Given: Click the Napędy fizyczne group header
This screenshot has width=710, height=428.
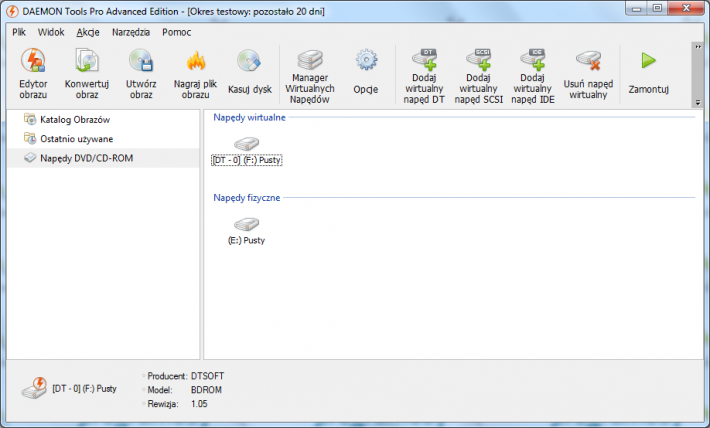Looking at the screenshot, I should 247,197.
